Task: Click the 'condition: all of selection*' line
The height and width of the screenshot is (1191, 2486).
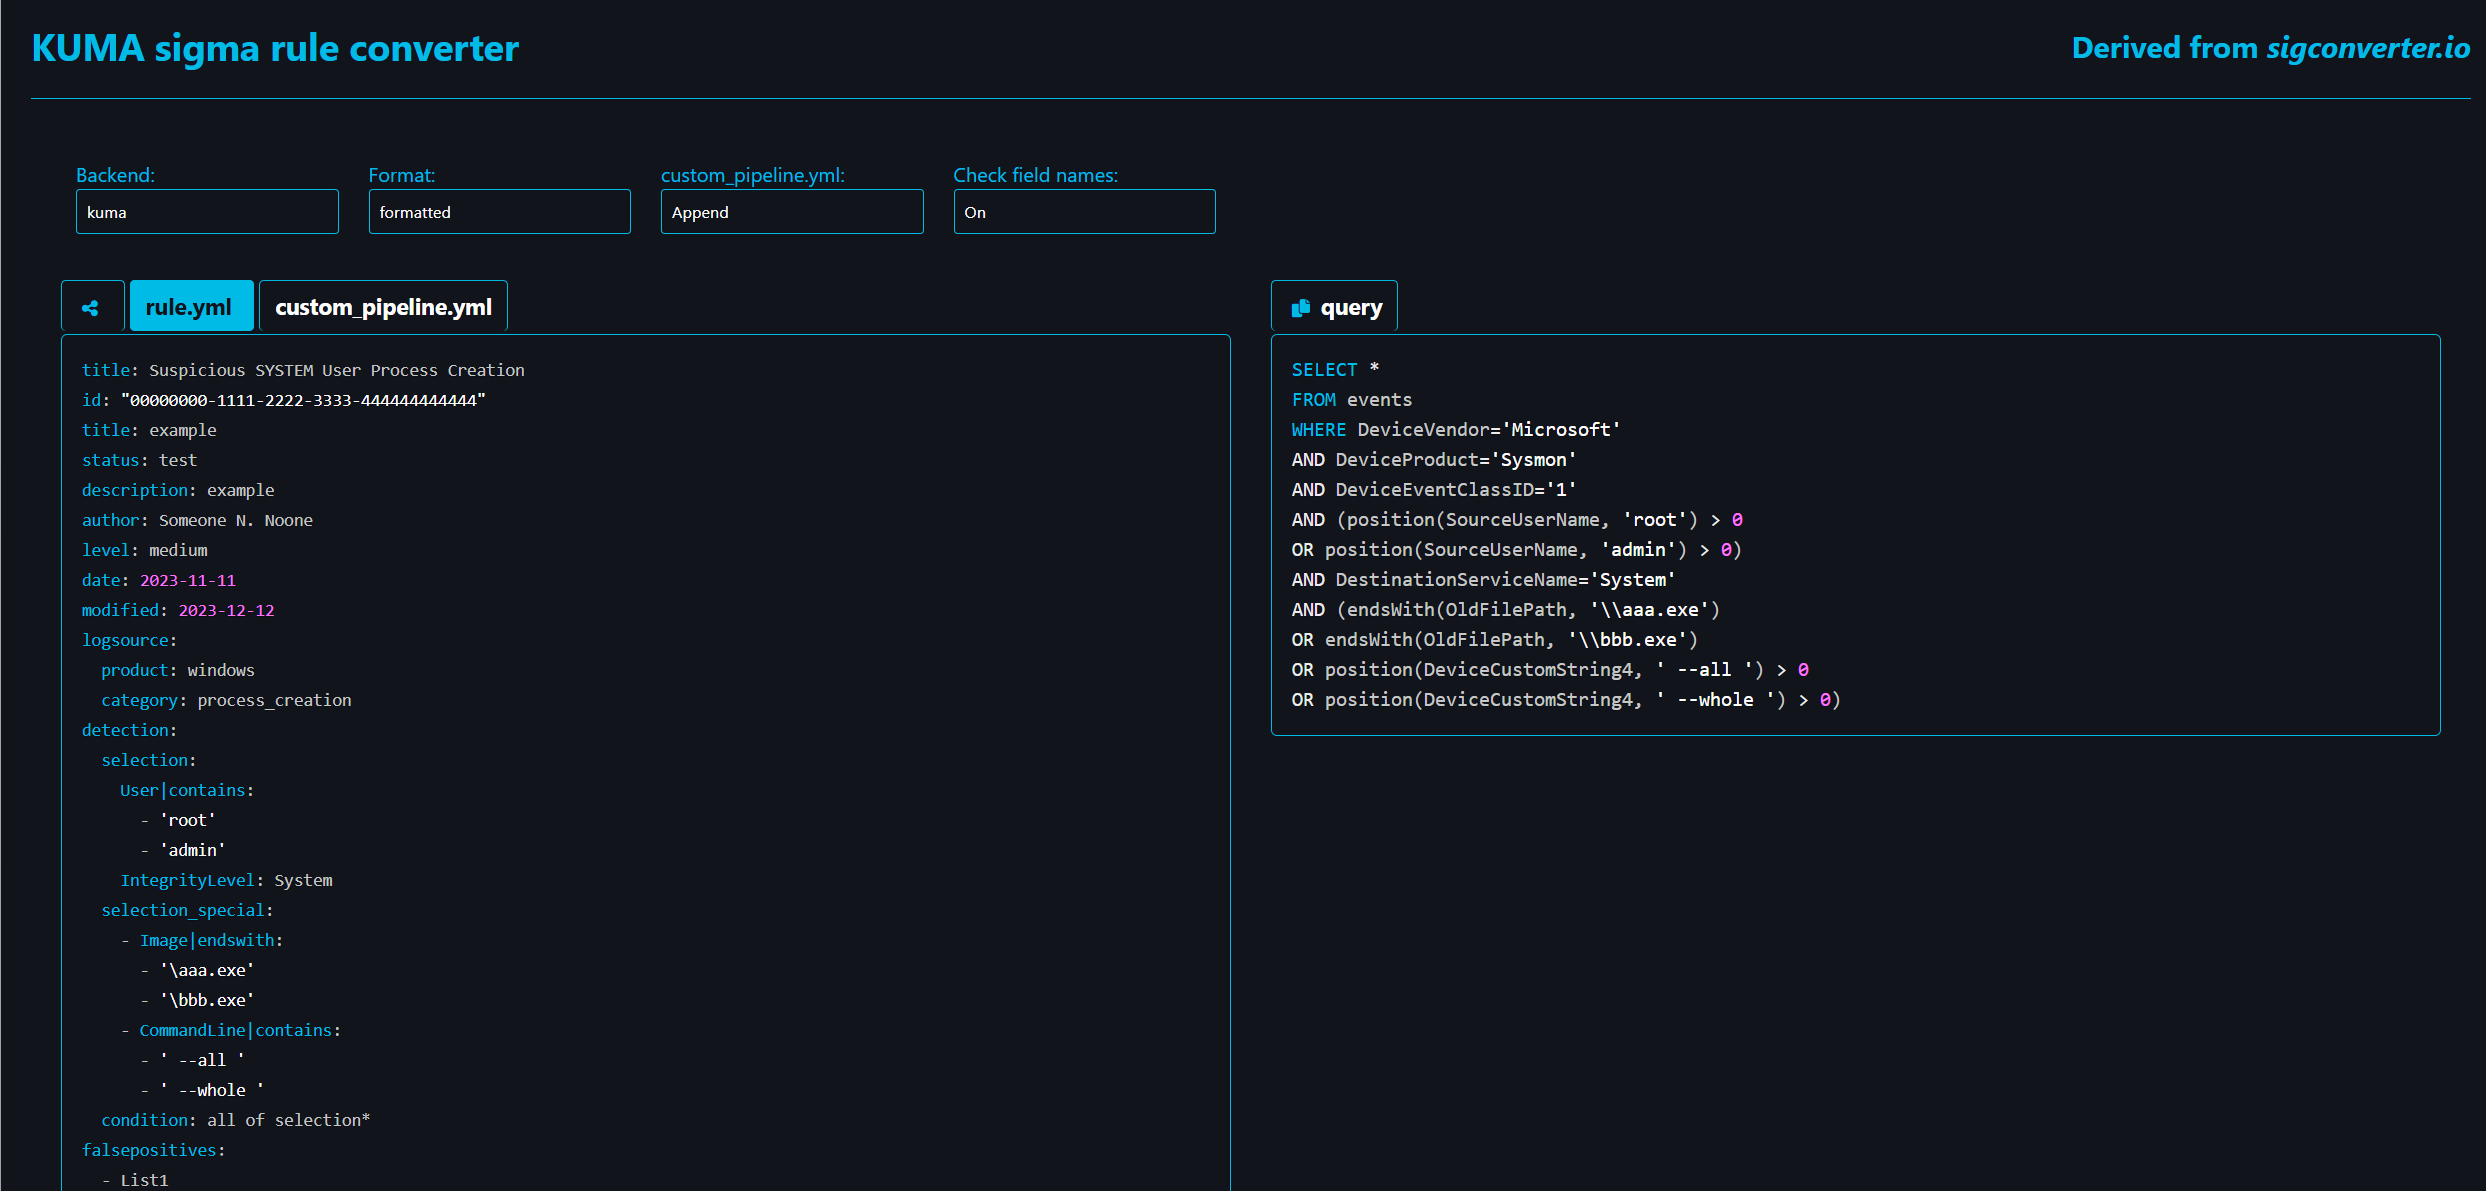Action: pos(235,1120)
